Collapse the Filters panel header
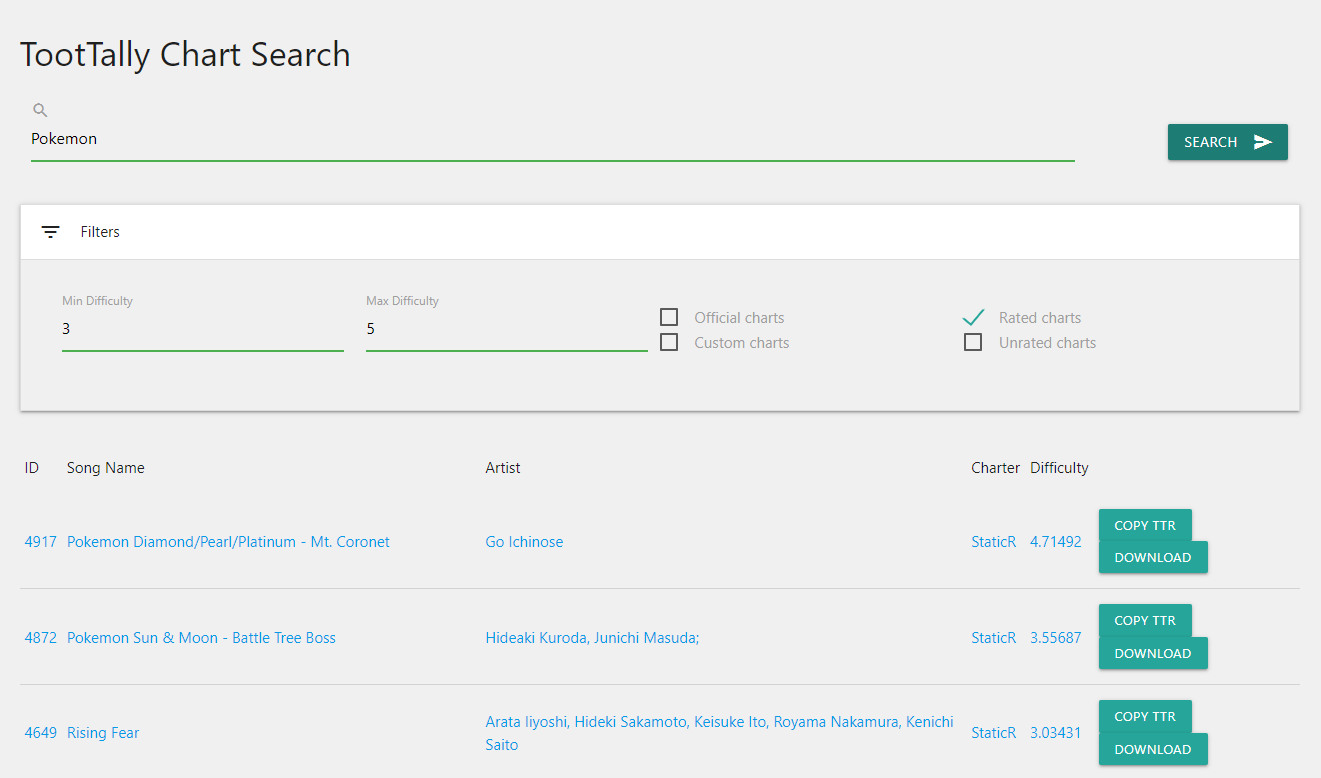Image resolution: width=1321 pixels, height=778 pixels. (660, 232)
